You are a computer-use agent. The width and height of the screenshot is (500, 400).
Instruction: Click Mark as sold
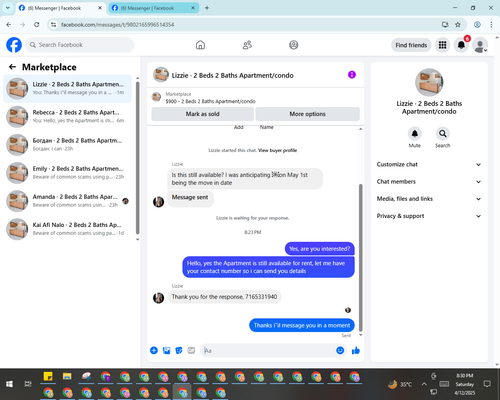point(202,114)
